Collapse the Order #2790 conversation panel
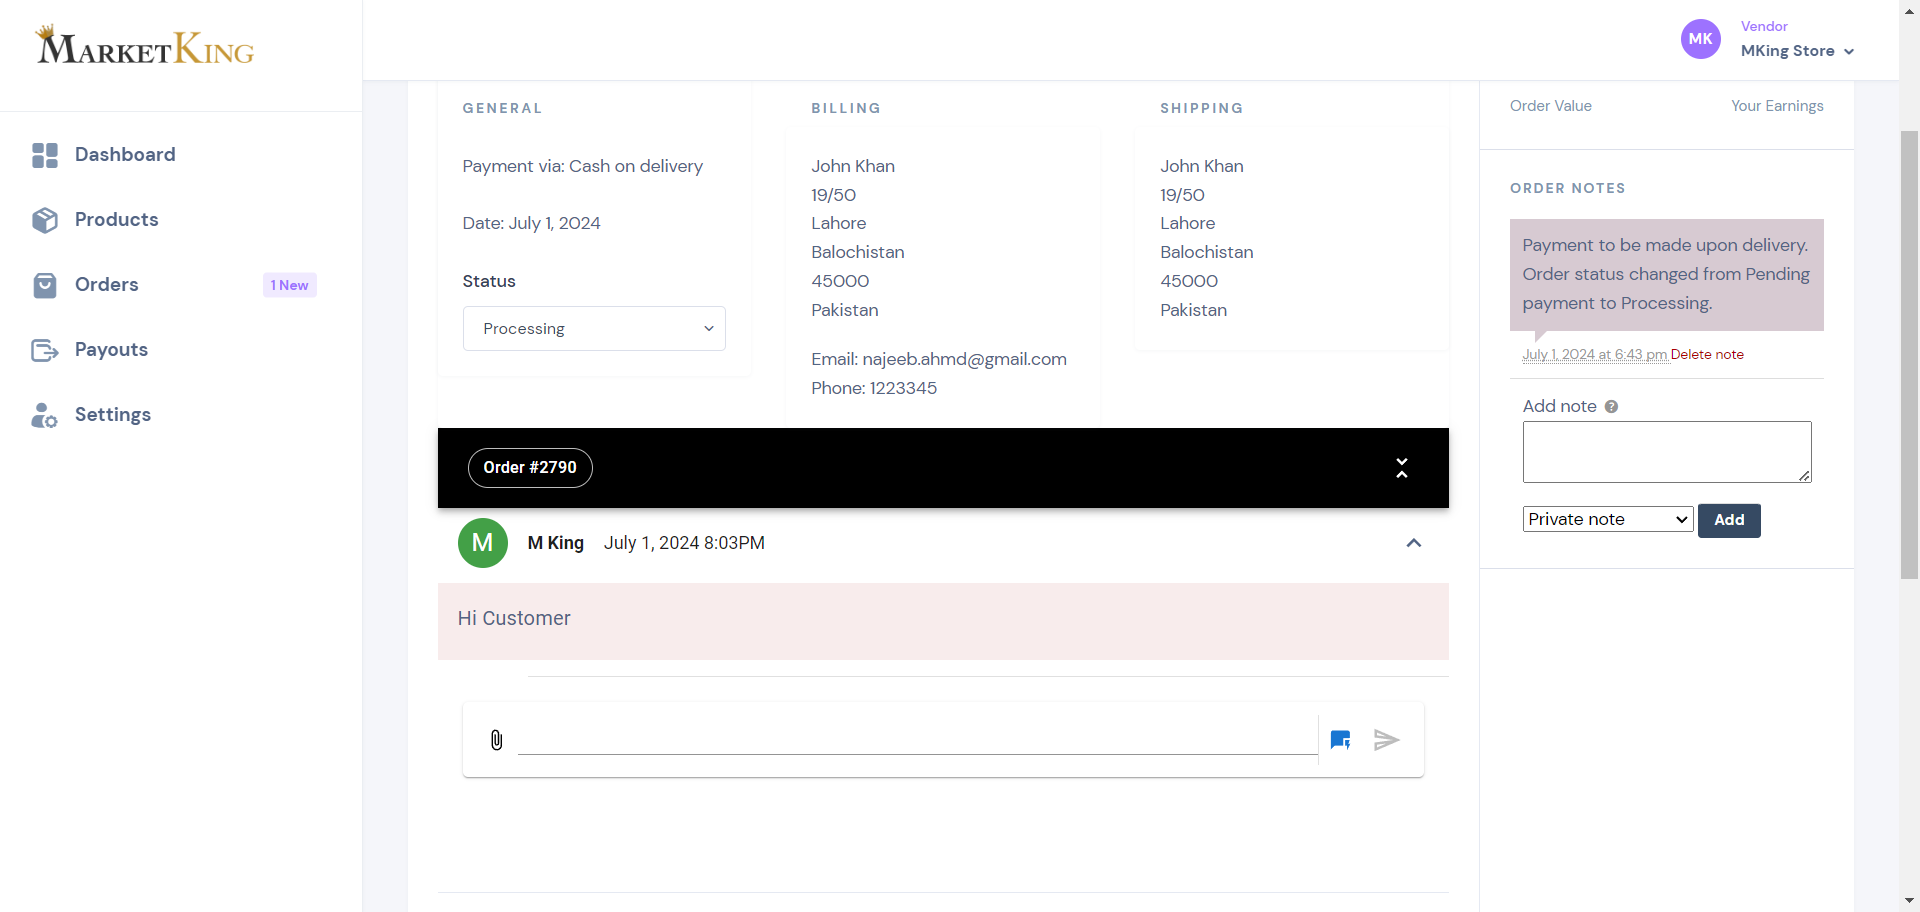Screen dimensions: 1920x912 (1402, 468)
